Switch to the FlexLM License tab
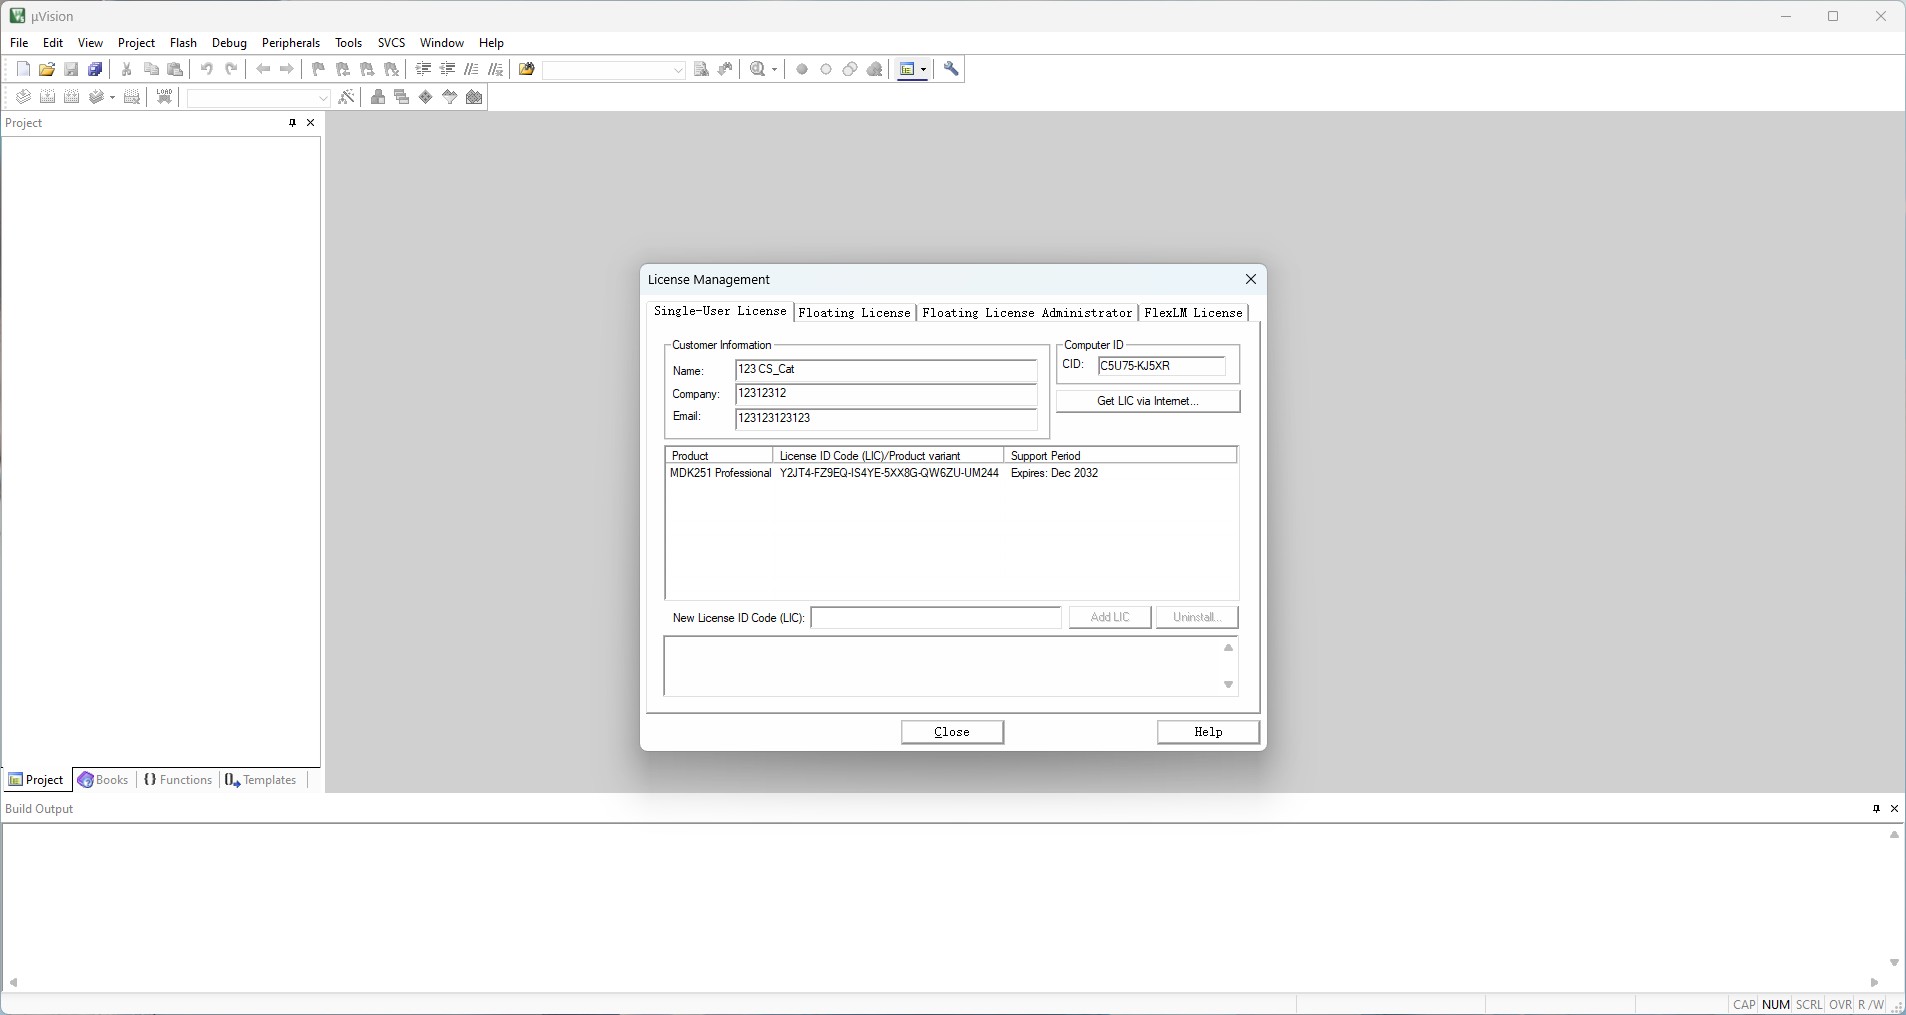The height and width of the screenshot is (1015, 1906). click(1193, 313)
